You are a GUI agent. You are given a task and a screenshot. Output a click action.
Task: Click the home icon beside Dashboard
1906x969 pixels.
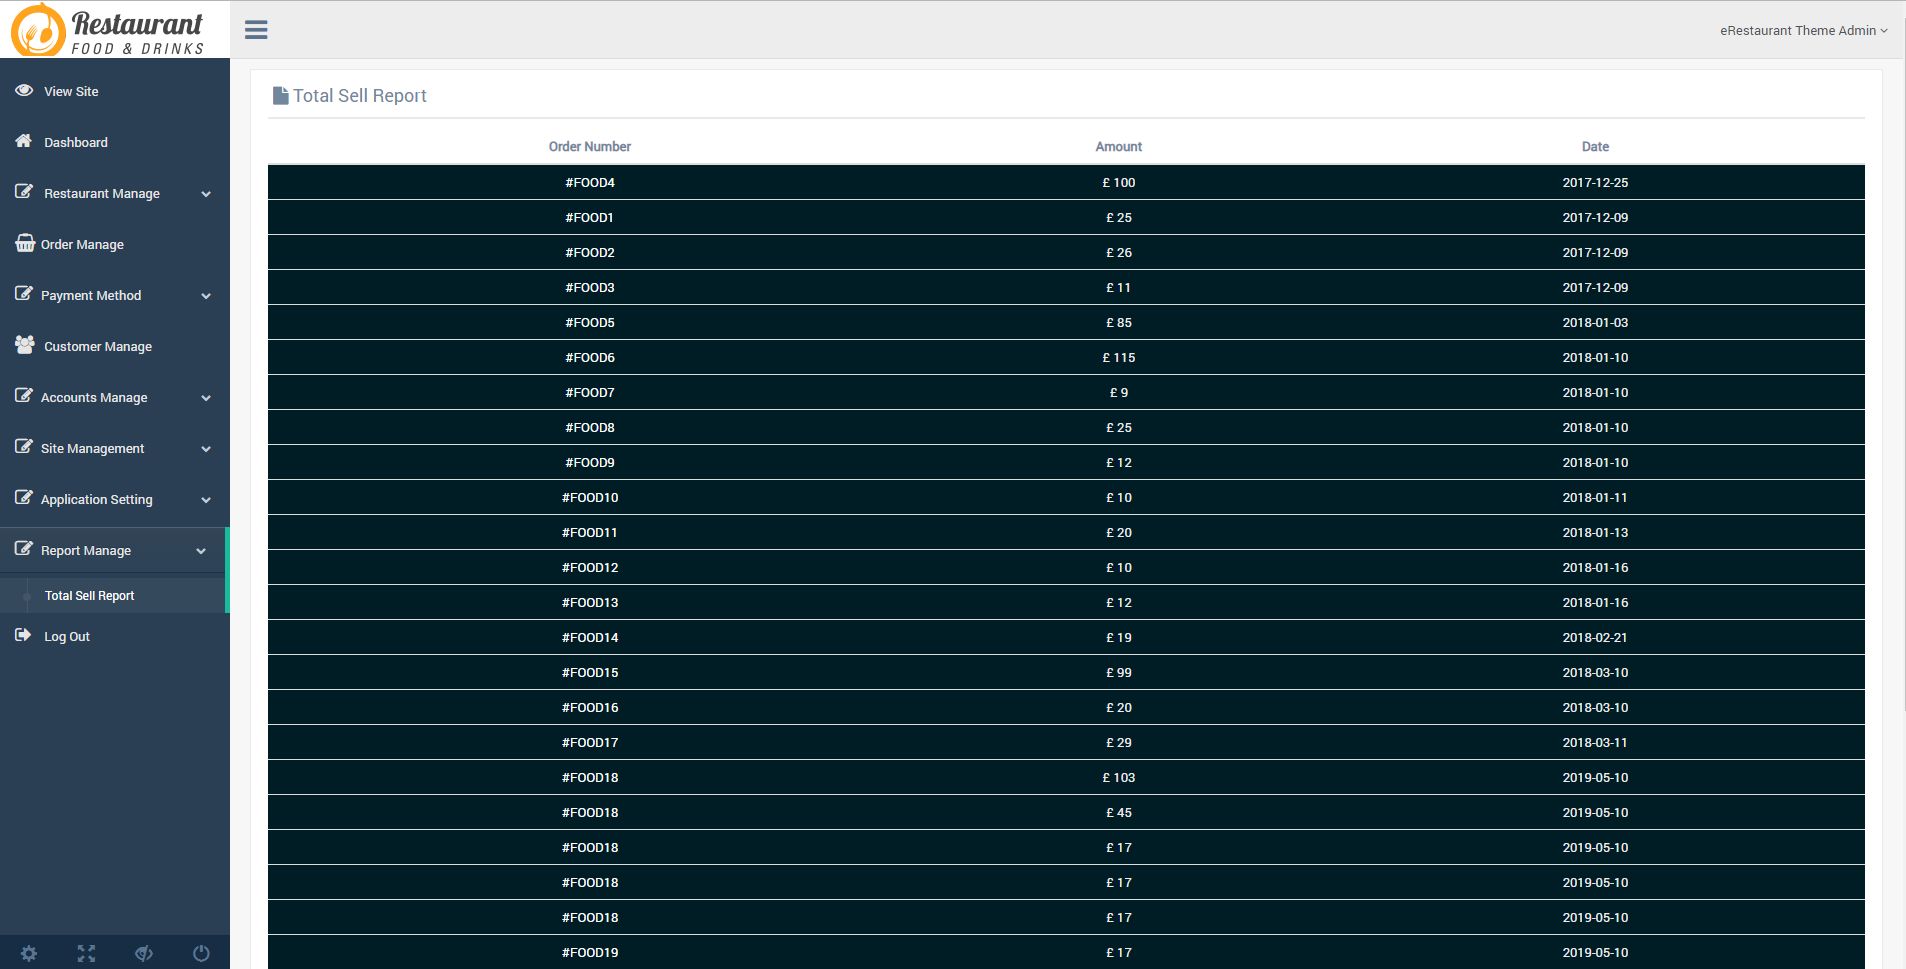pos(24,141)
